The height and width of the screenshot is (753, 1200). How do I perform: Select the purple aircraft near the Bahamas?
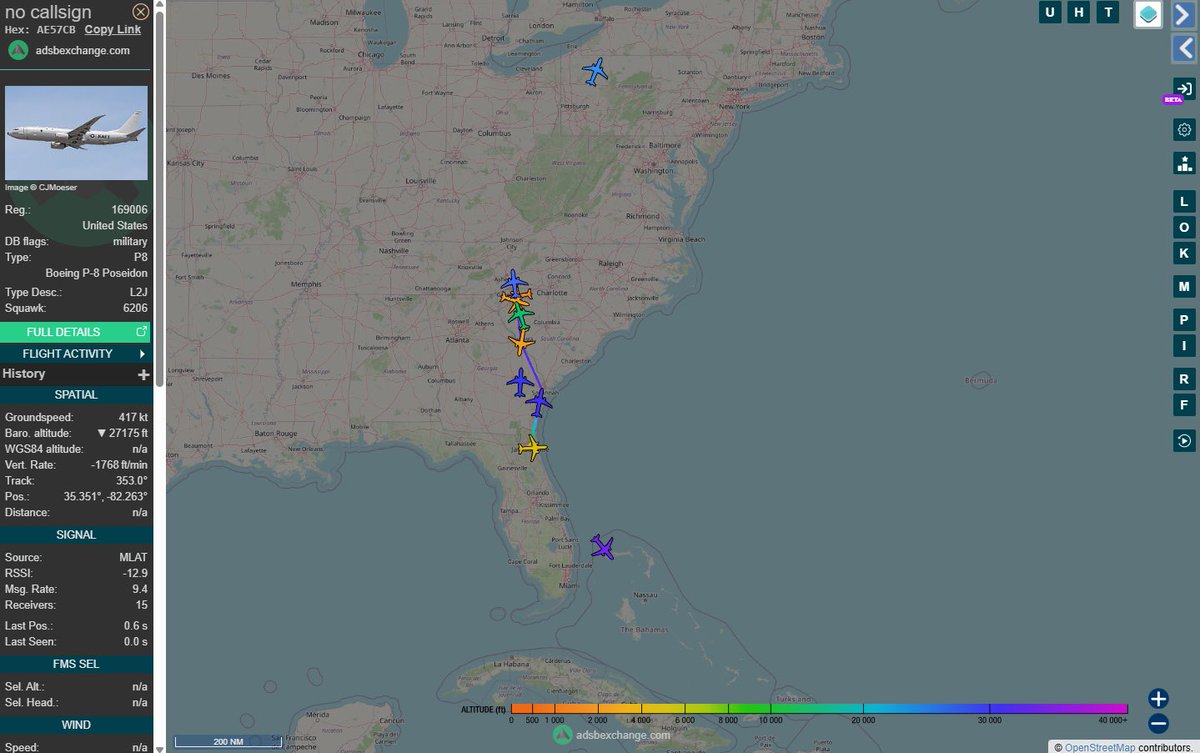coord(602,547)
